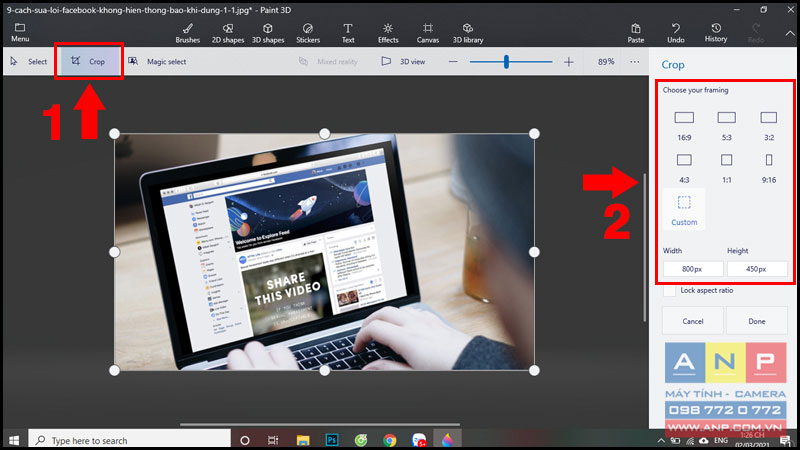Viewport: 800px width, 450px height.
Task: Open the 3D library
Action: [468, 33]
